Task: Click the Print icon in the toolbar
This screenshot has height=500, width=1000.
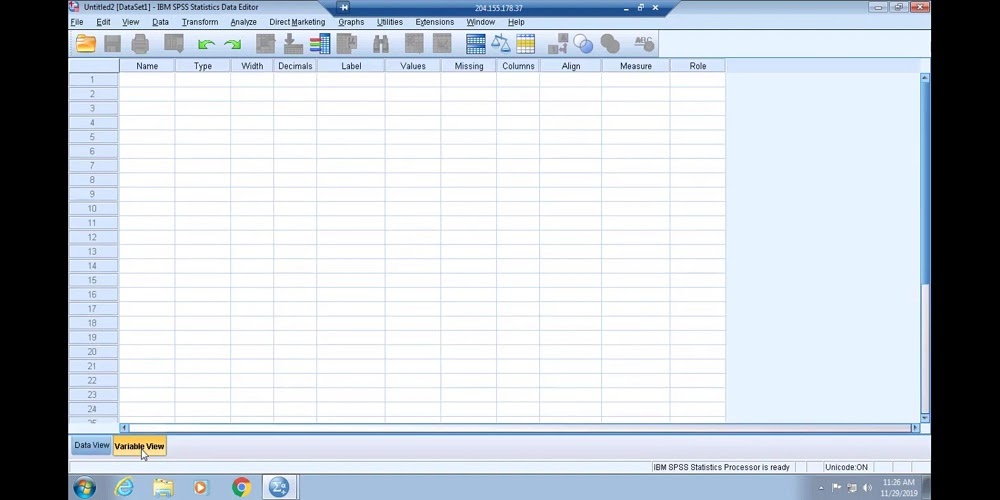Action: 140,44
